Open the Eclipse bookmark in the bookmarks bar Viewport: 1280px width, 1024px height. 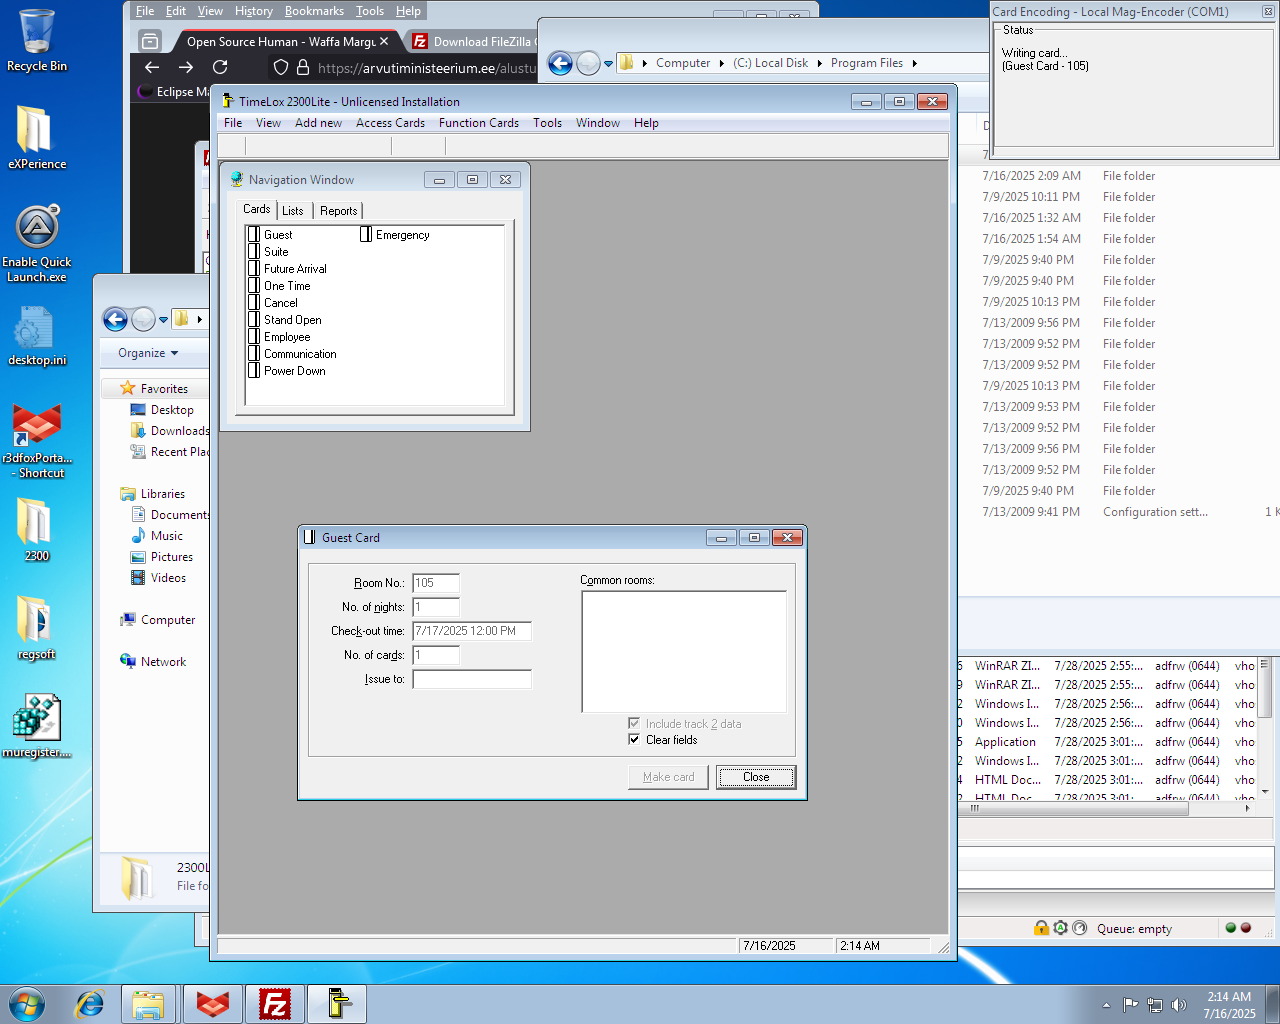tap(174, 92)
